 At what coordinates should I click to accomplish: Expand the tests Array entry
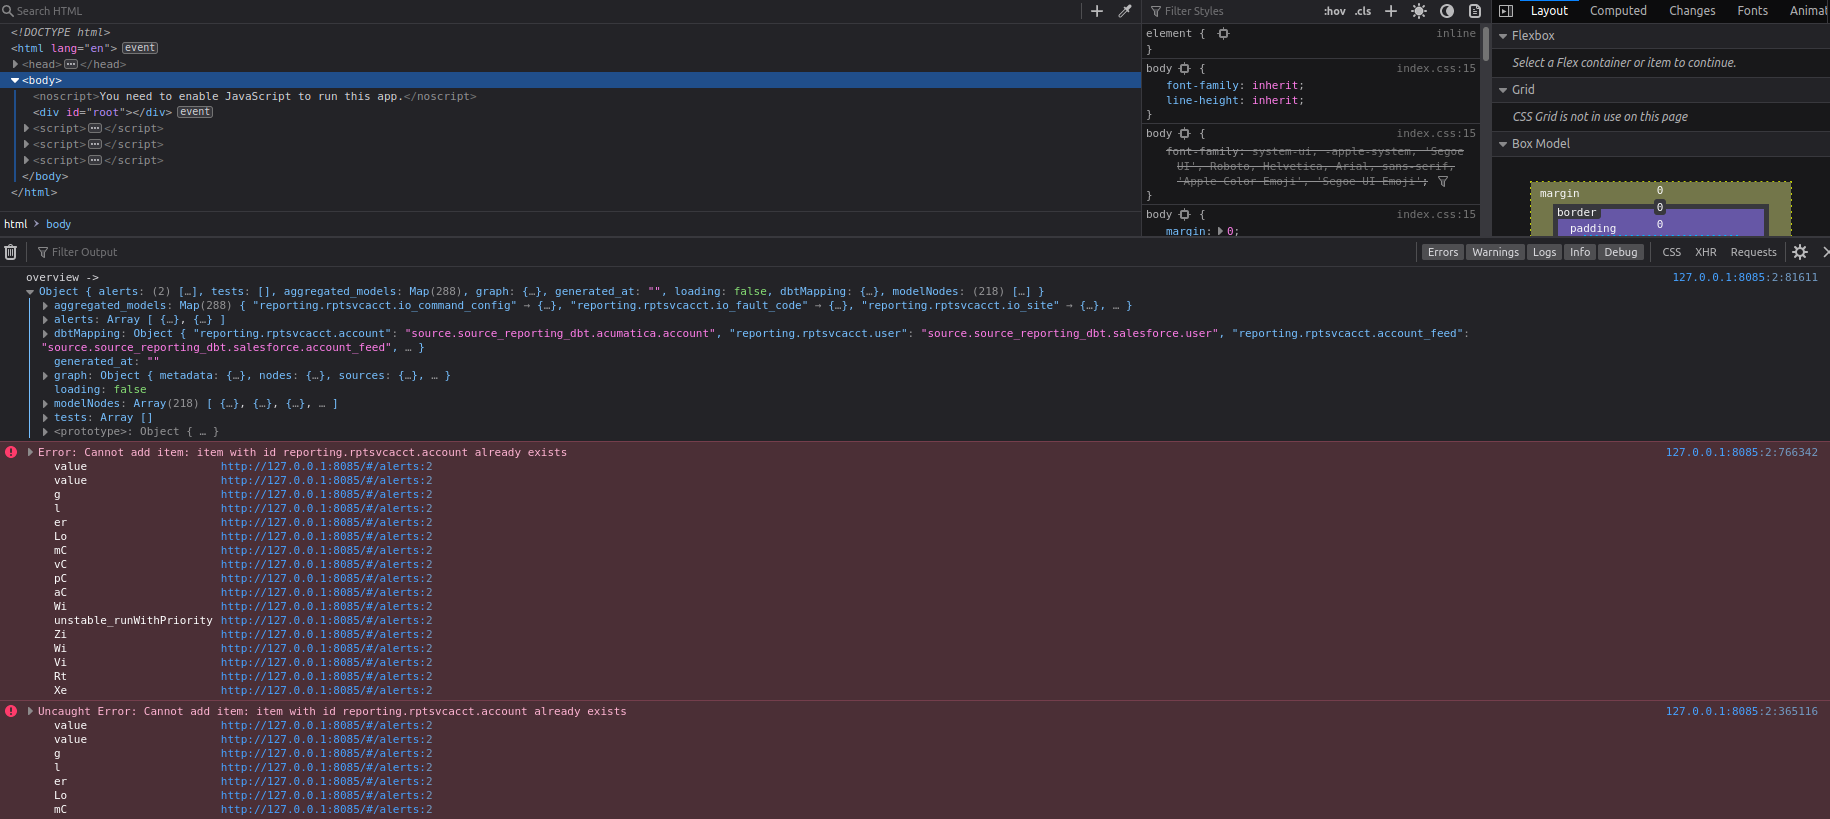(45, 418)
